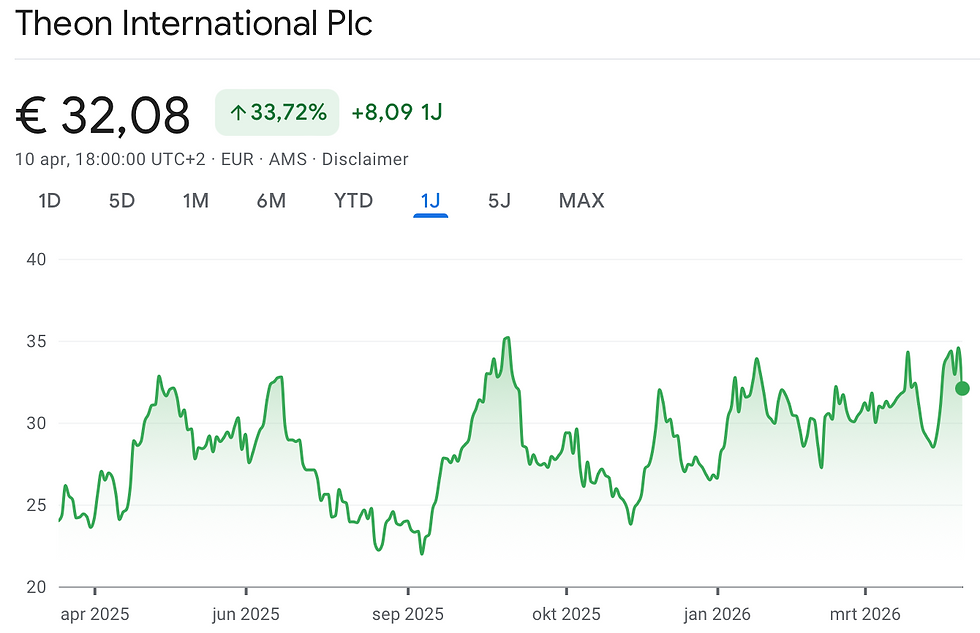Image resolution: width=980 pixels, height=633 pixels.
Task: Click the jan 2026 axis label
Action: click(717, 614)
